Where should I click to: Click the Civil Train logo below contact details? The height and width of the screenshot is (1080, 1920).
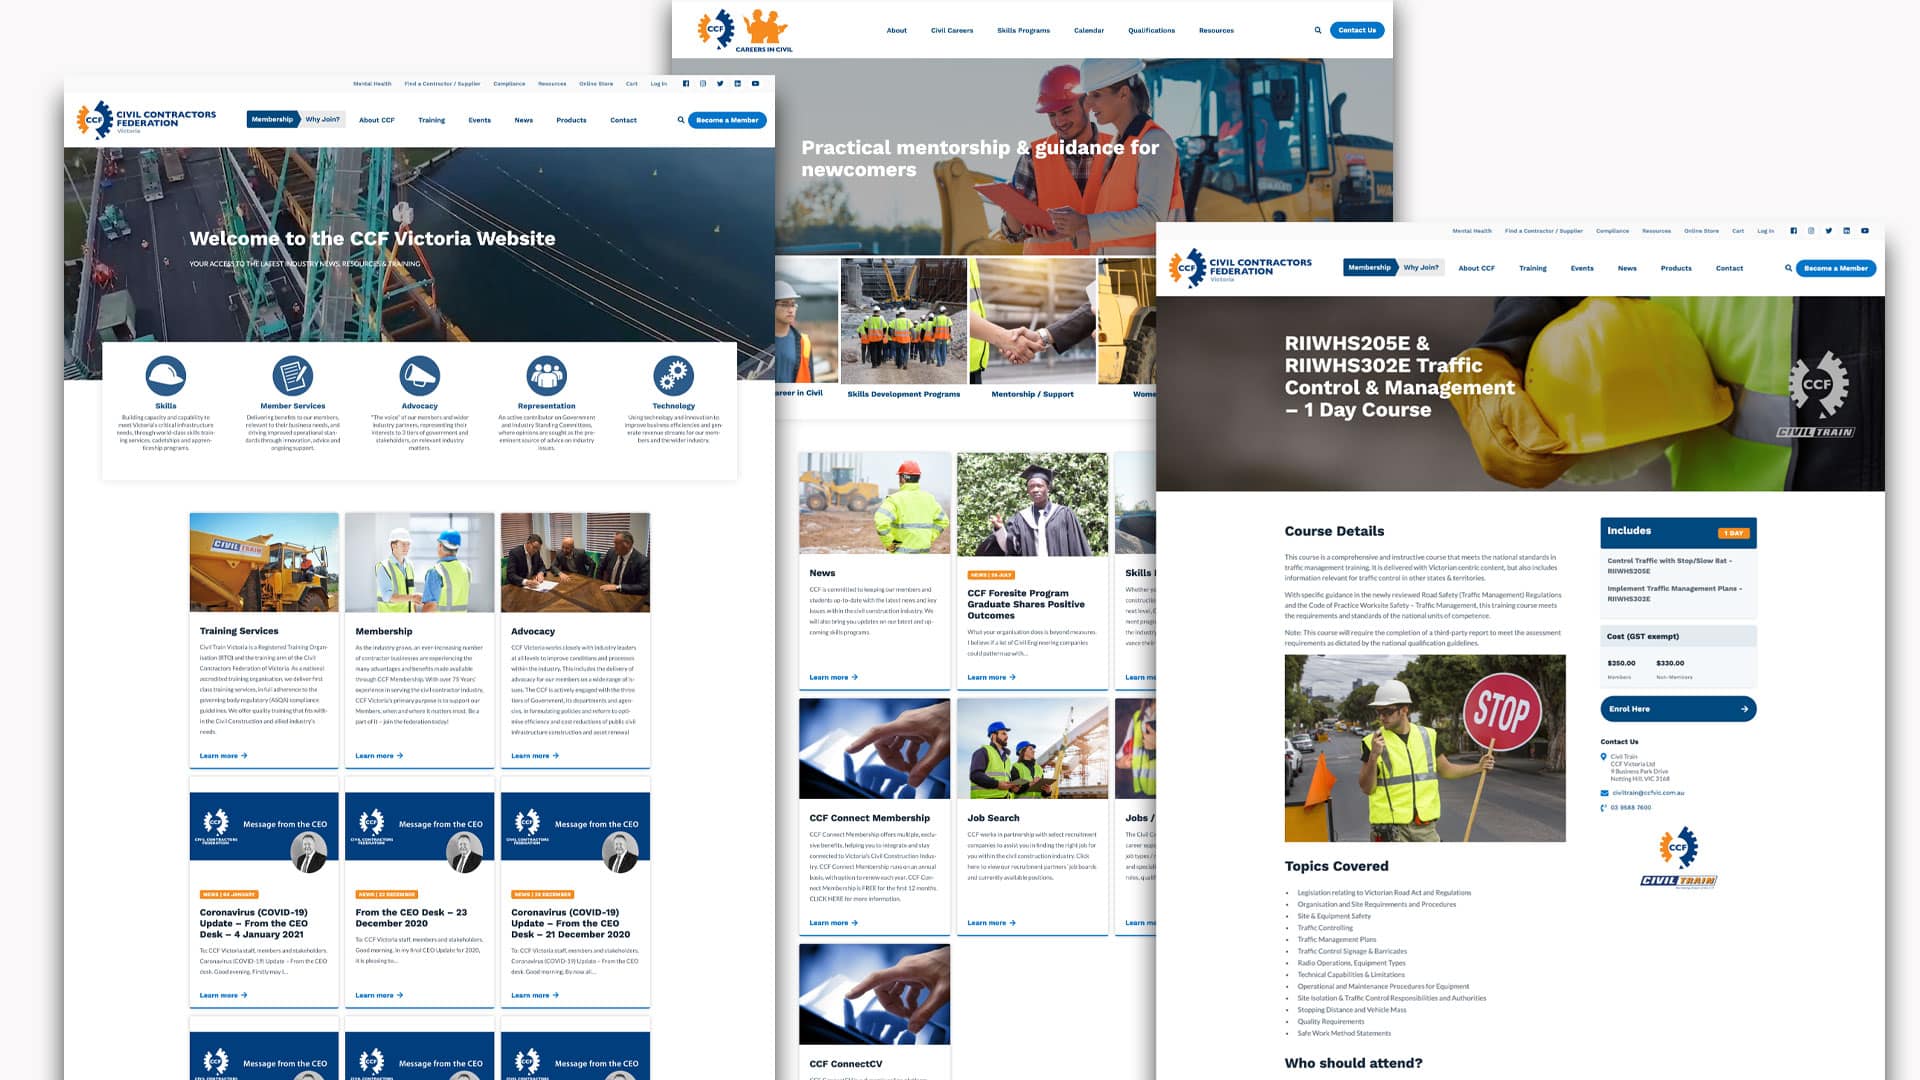tap(1678, 858)
